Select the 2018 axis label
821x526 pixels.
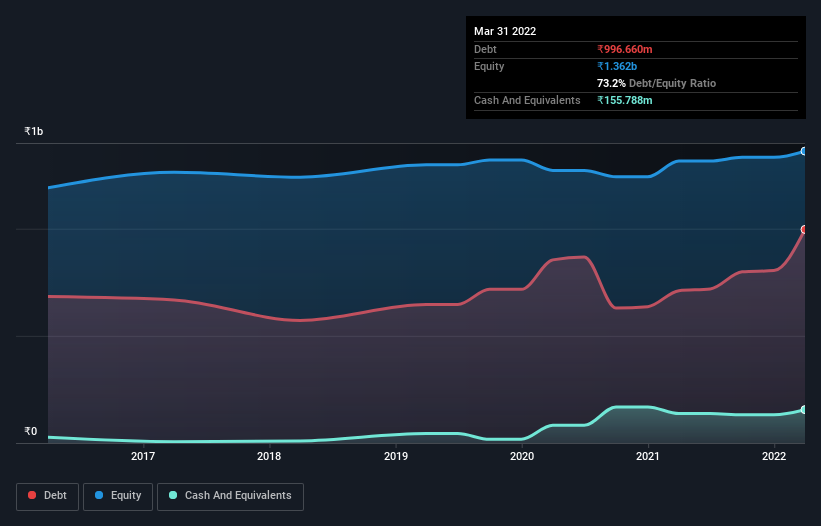coord(269,456)
